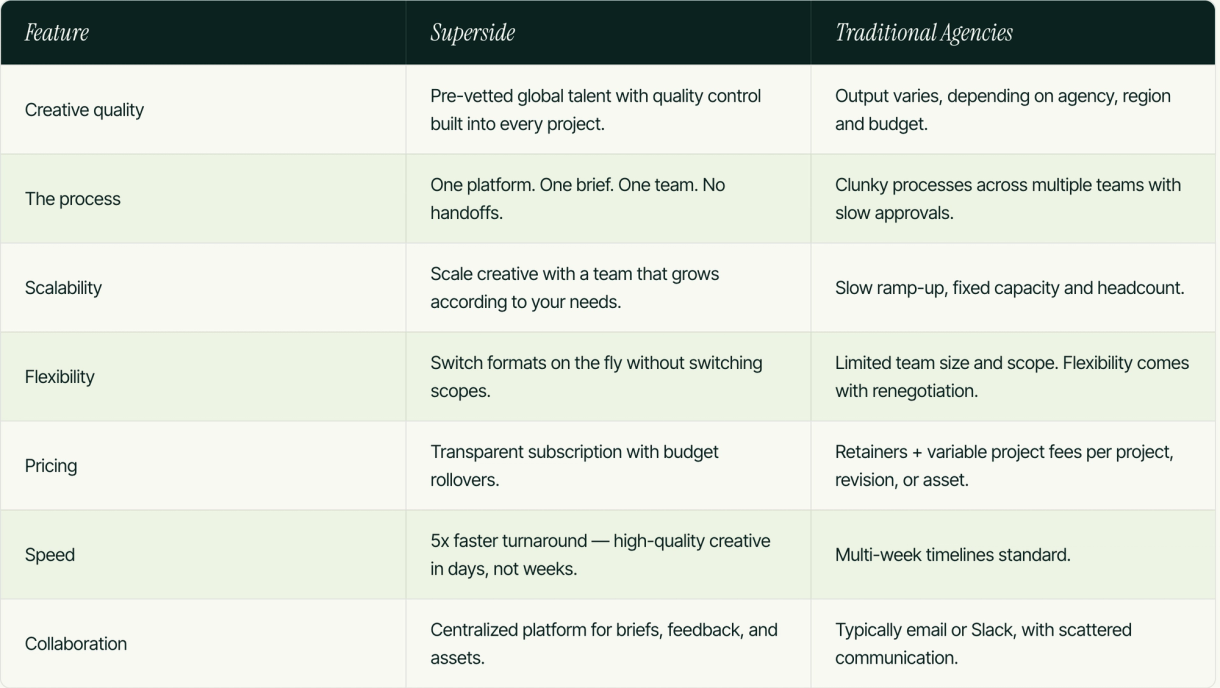Screen dimensions: 1220x688
Task: Select the 5x faster turnaround cell
Action: (600, 554)
